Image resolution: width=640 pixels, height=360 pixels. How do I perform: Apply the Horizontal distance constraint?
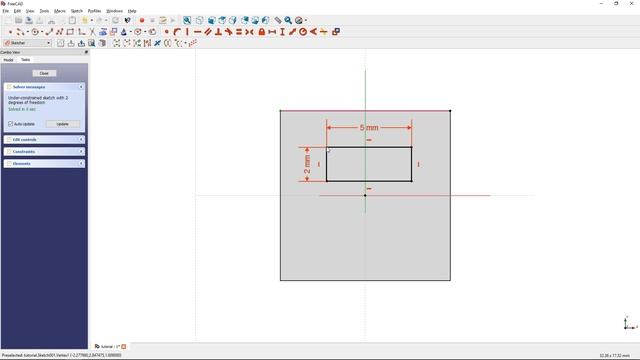tap(272, 32)
